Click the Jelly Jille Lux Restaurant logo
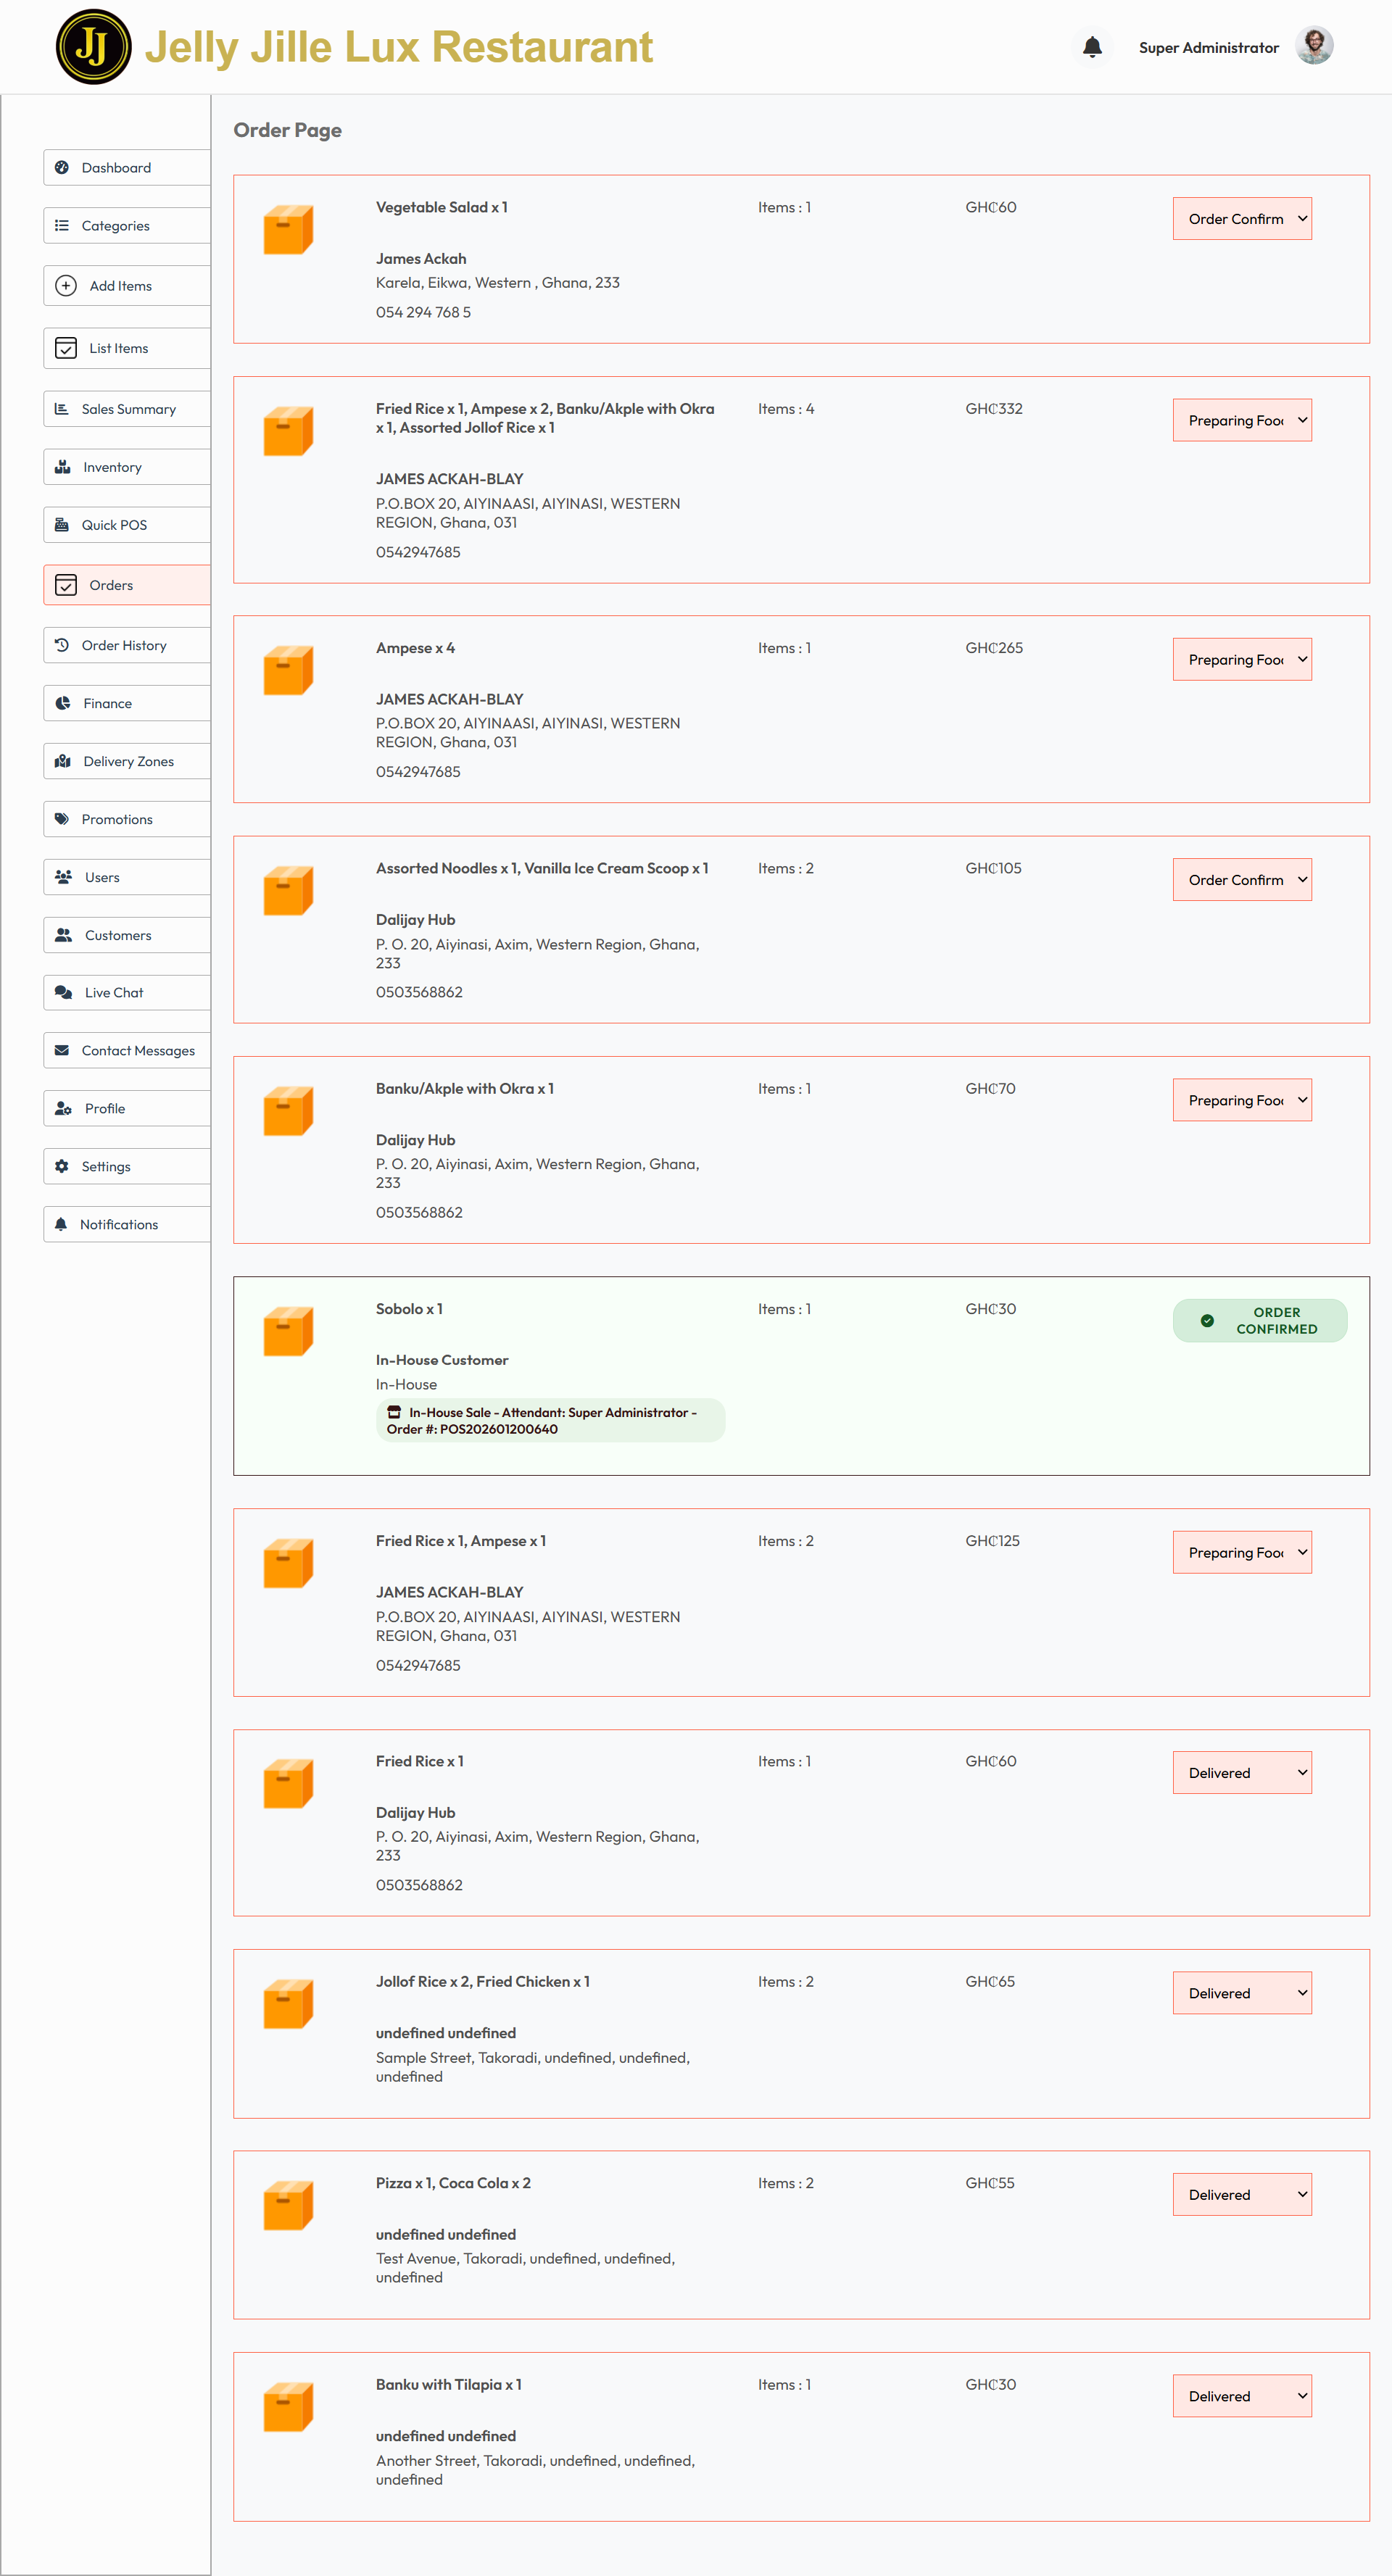This screenshot has height=2576, width=1392. 93,47
